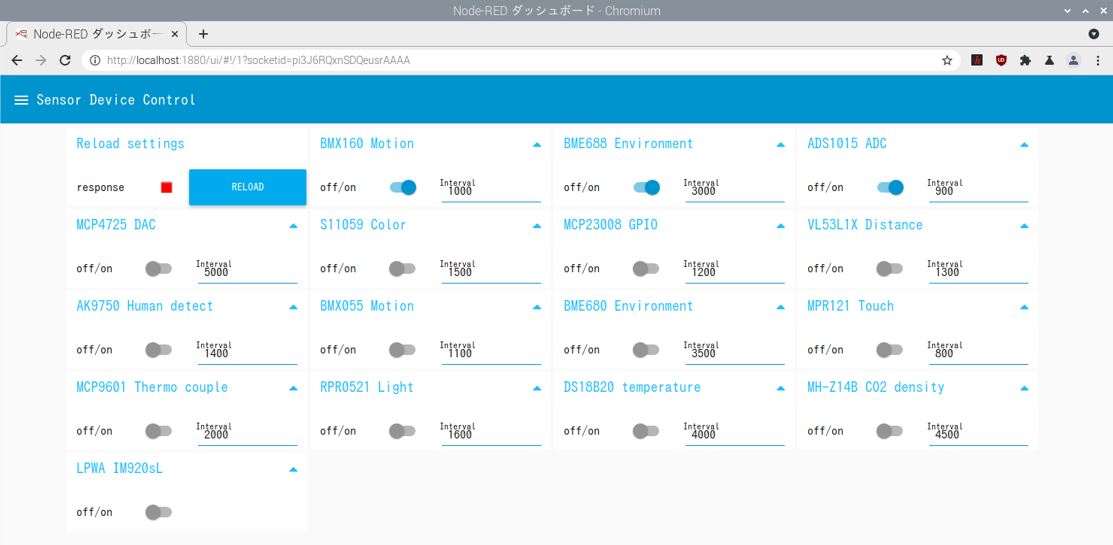Viewport: 1113px width, 545px height.
Task: Open the Chromium profile avatar icon
Action: pos(1073,60)
